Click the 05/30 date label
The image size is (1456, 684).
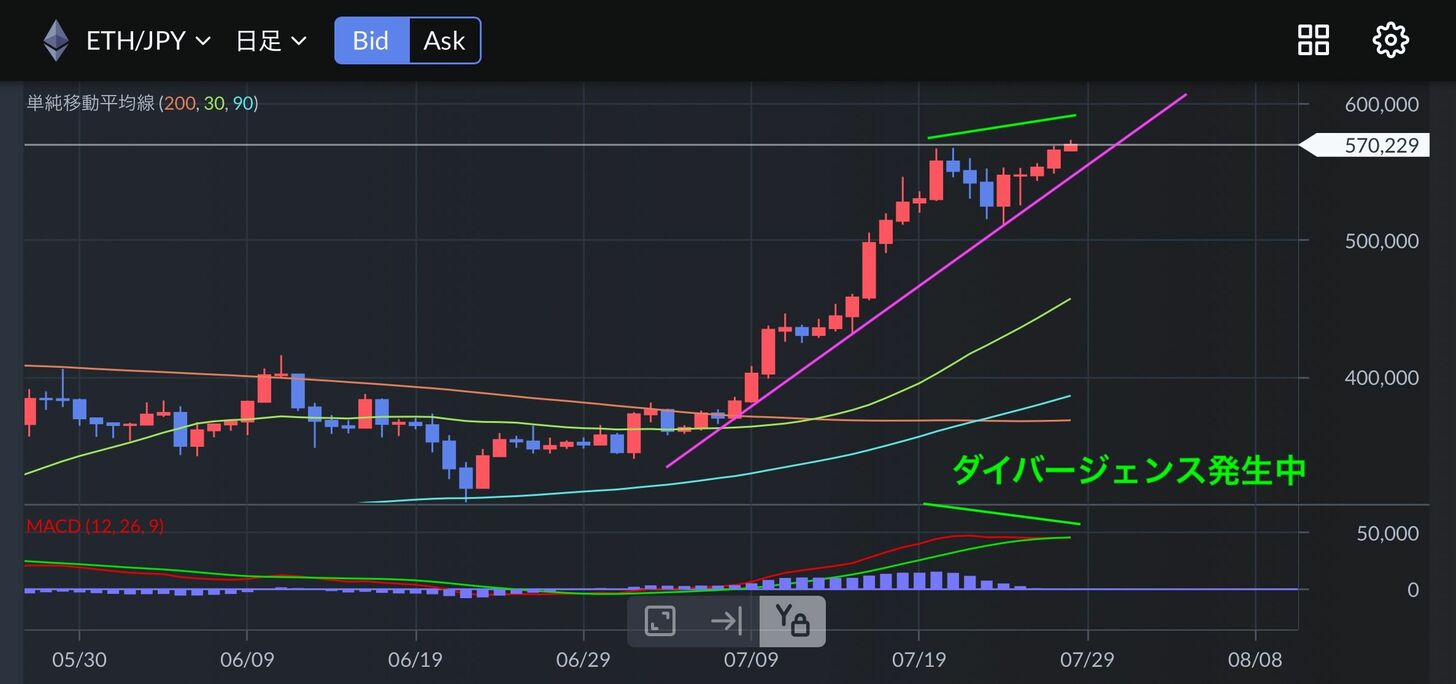(x=79, y=661)
